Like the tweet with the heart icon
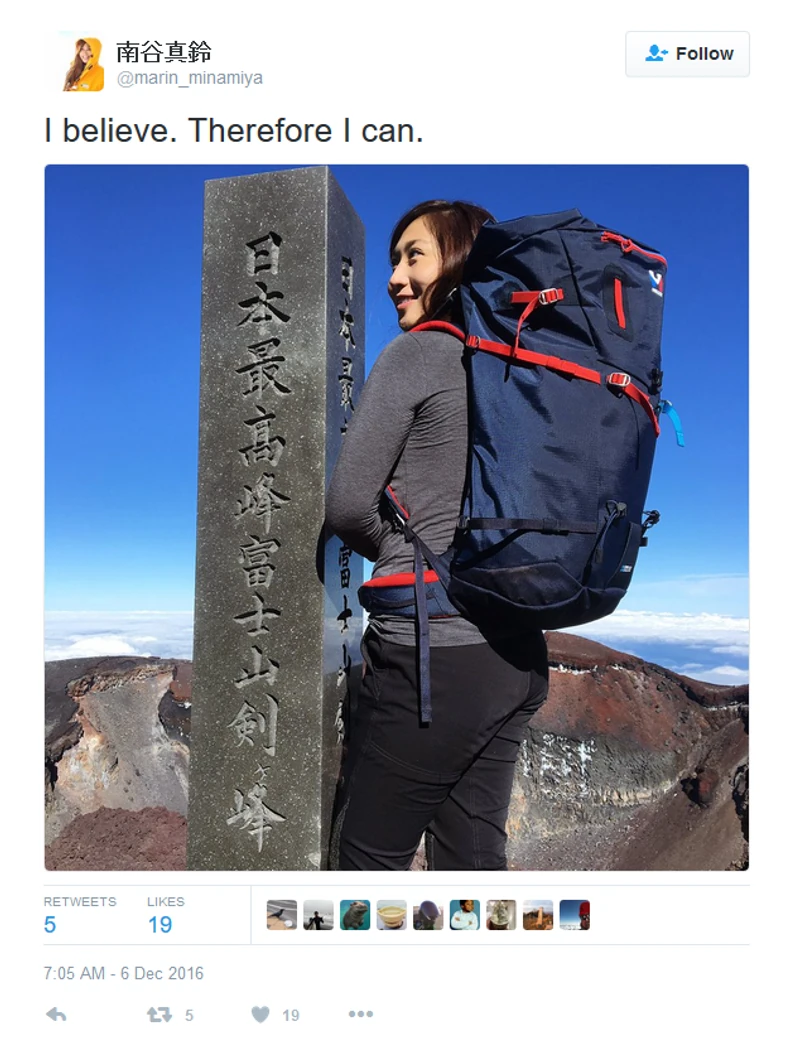 (x=260, y=1015)
